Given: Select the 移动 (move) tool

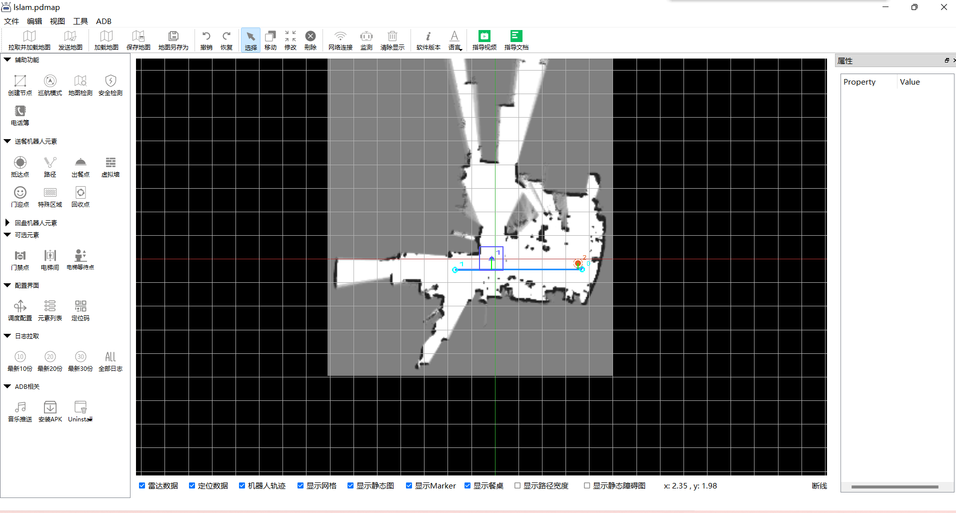Looking at the screenshot, I should click(270, 40).
